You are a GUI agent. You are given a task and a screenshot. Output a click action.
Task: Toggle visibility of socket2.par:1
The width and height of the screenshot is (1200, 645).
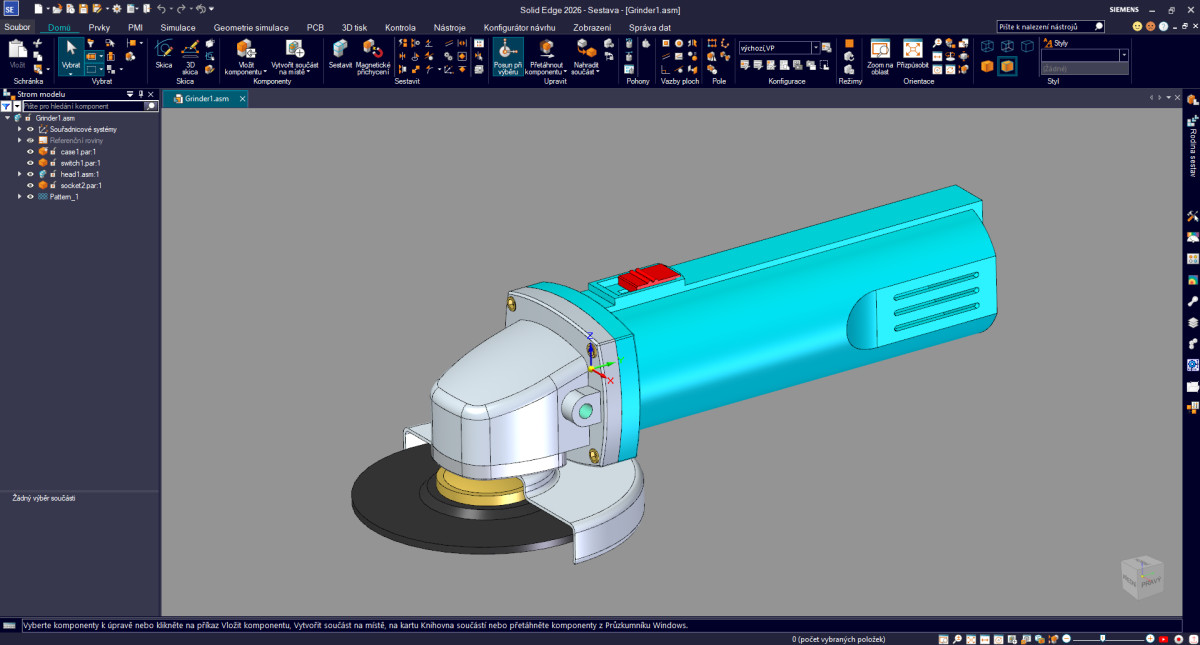tap(30, 185)
